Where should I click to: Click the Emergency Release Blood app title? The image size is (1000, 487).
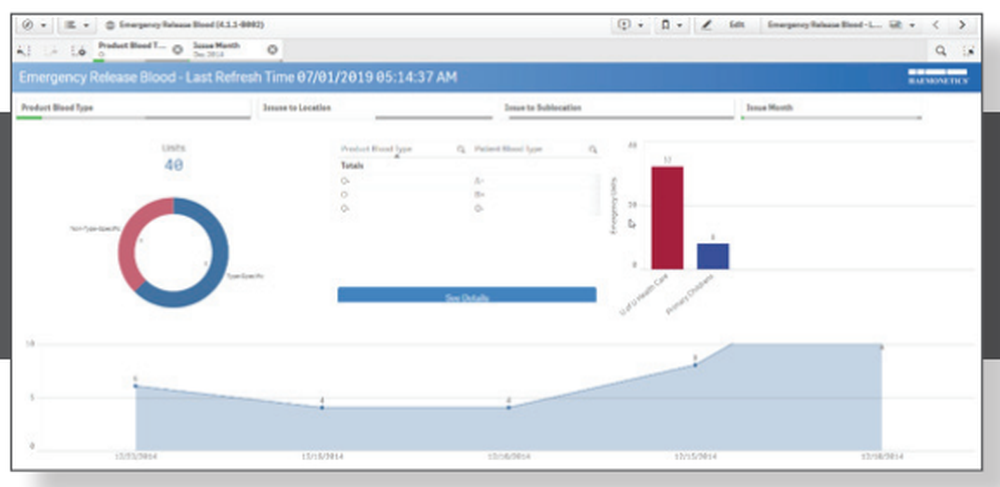pos(191,25)
